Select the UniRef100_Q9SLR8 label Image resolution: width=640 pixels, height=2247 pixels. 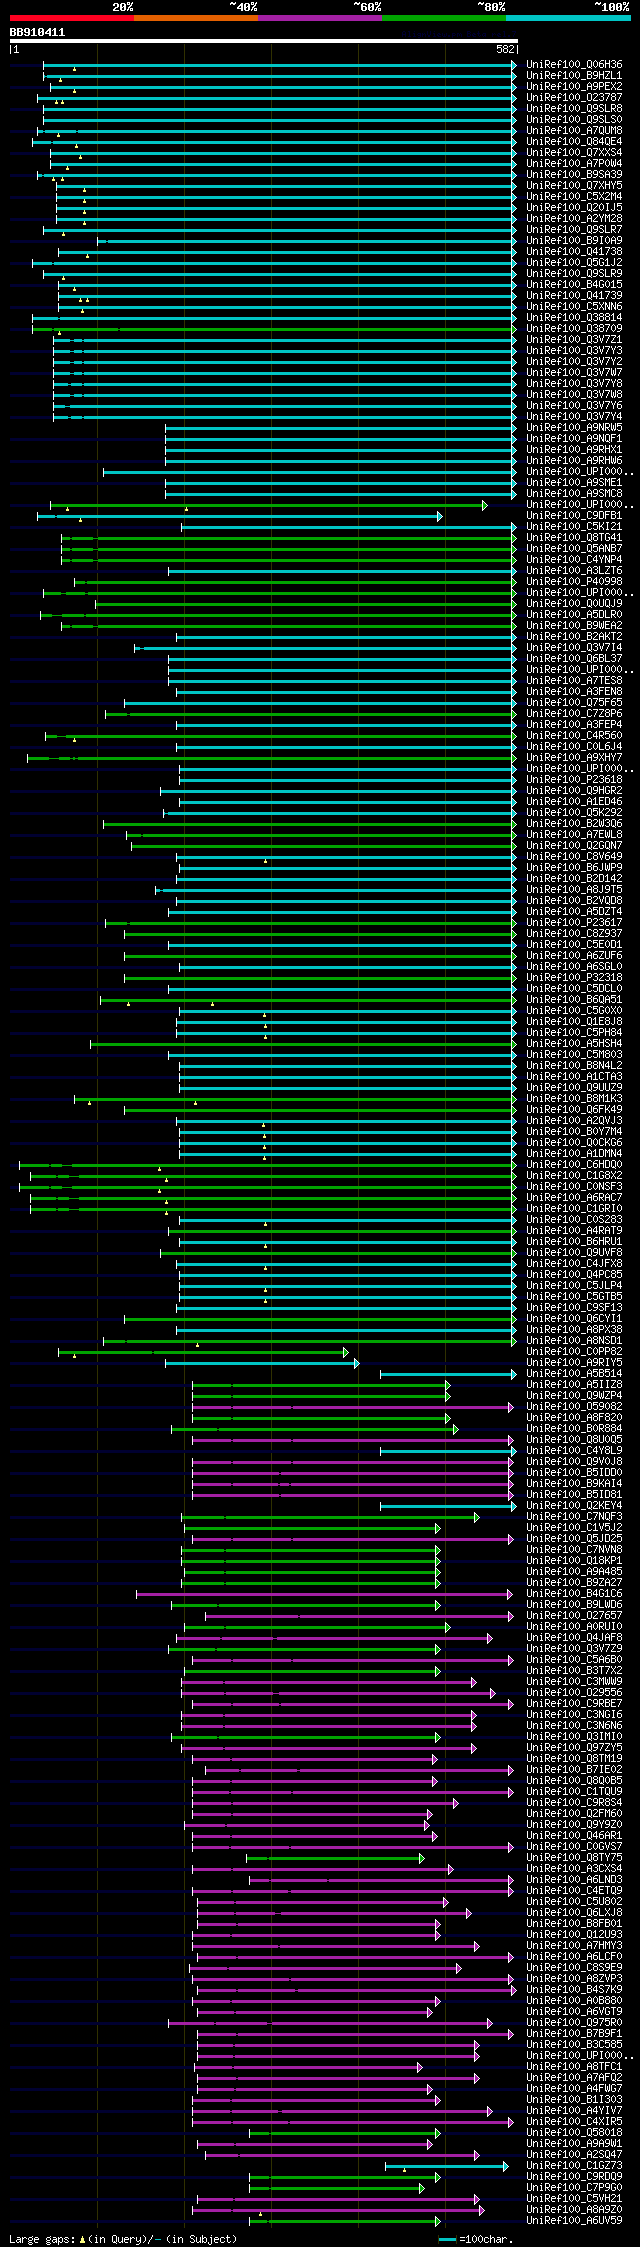point(574,108)
